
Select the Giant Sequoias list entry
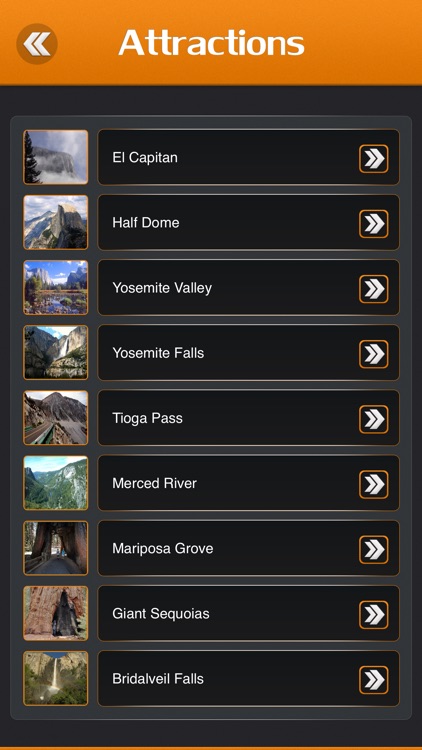pos(248,613)
